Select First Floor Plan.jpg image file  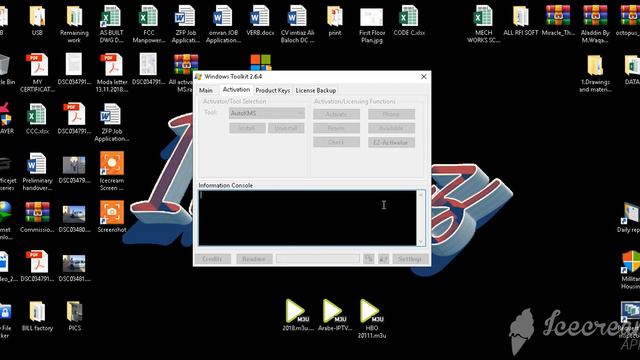click(x=372, y=16)
